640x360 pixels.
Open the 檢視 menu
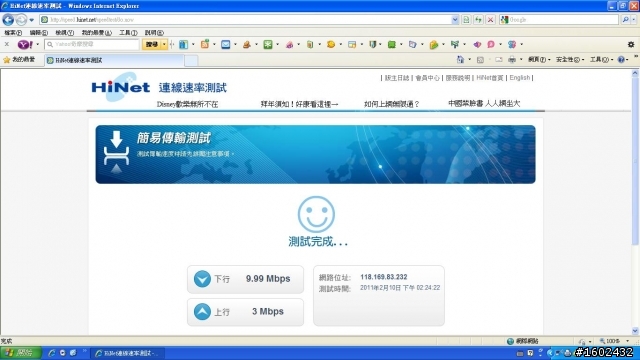pyautogui.click(x=64, y=33)
